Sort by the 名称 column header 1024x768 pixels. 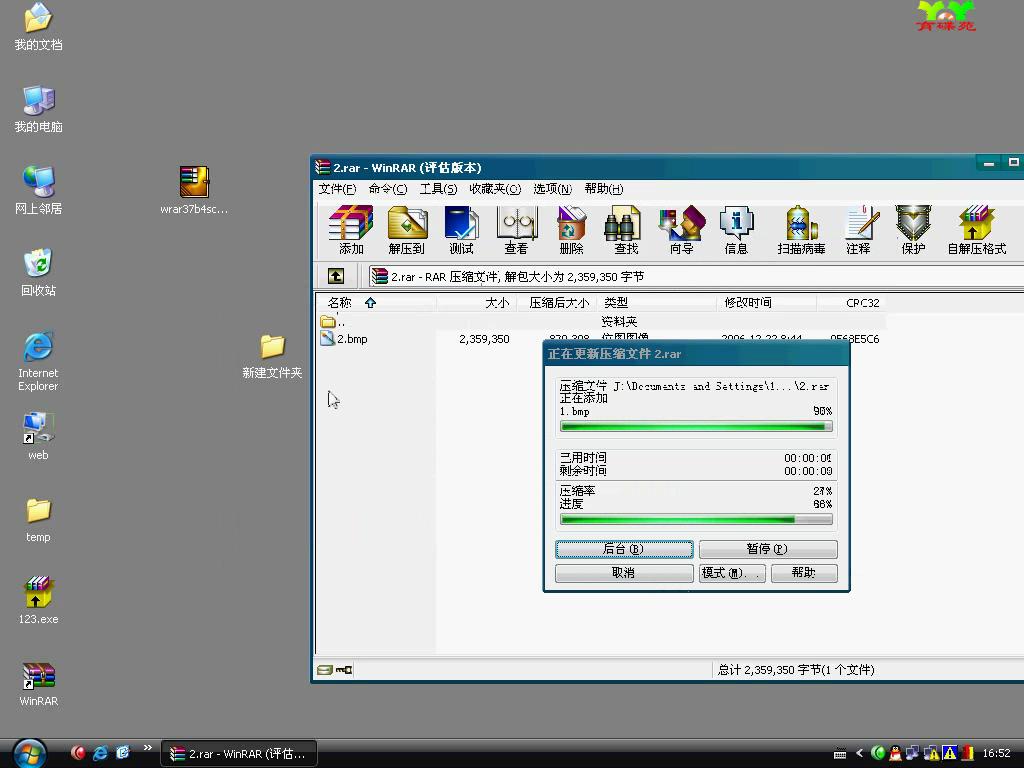pos(376,302)
